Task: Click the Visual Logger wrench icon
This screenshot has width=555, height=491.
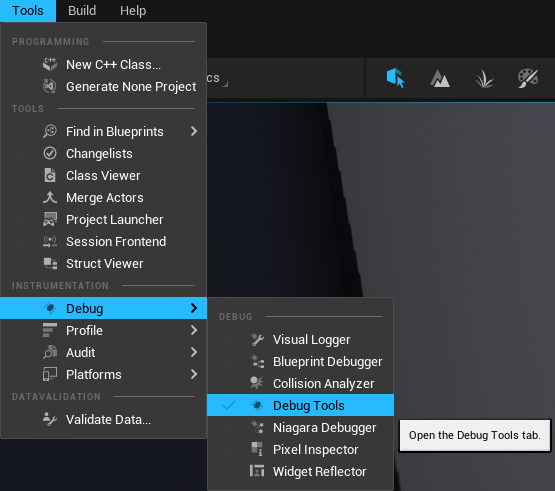Action: pos(257,339)
